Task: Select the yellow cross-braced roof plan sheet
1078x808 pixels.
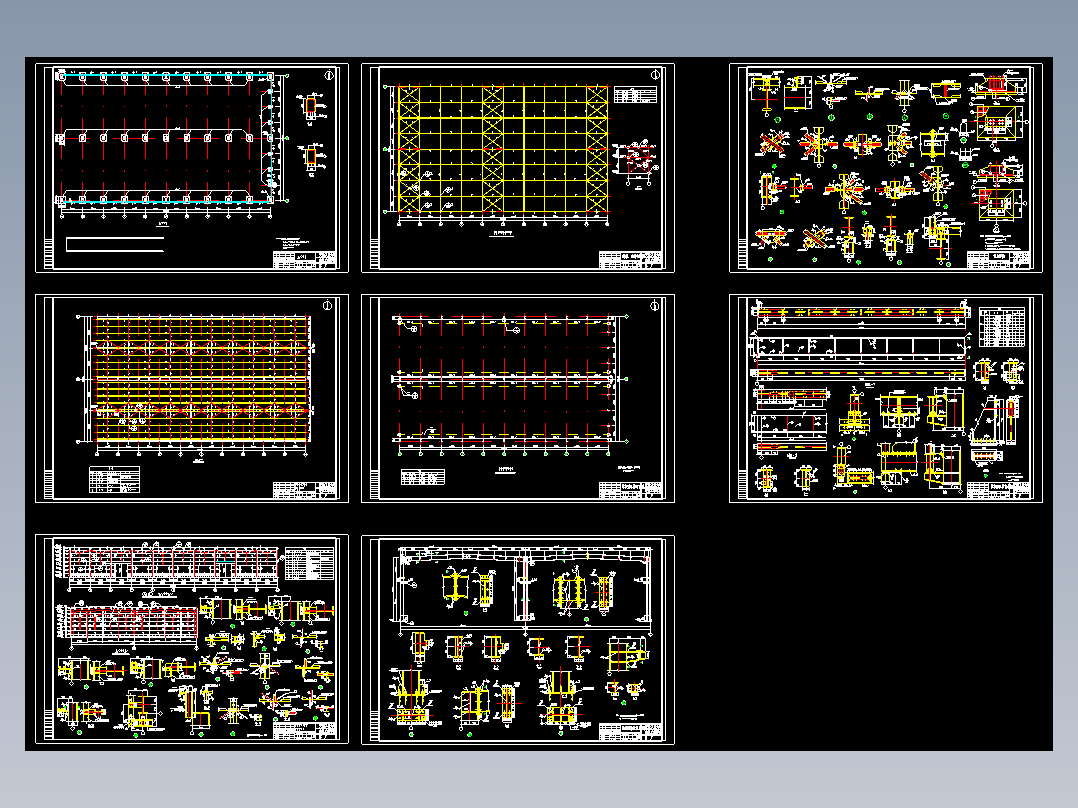Action: (x=518, y=168)
